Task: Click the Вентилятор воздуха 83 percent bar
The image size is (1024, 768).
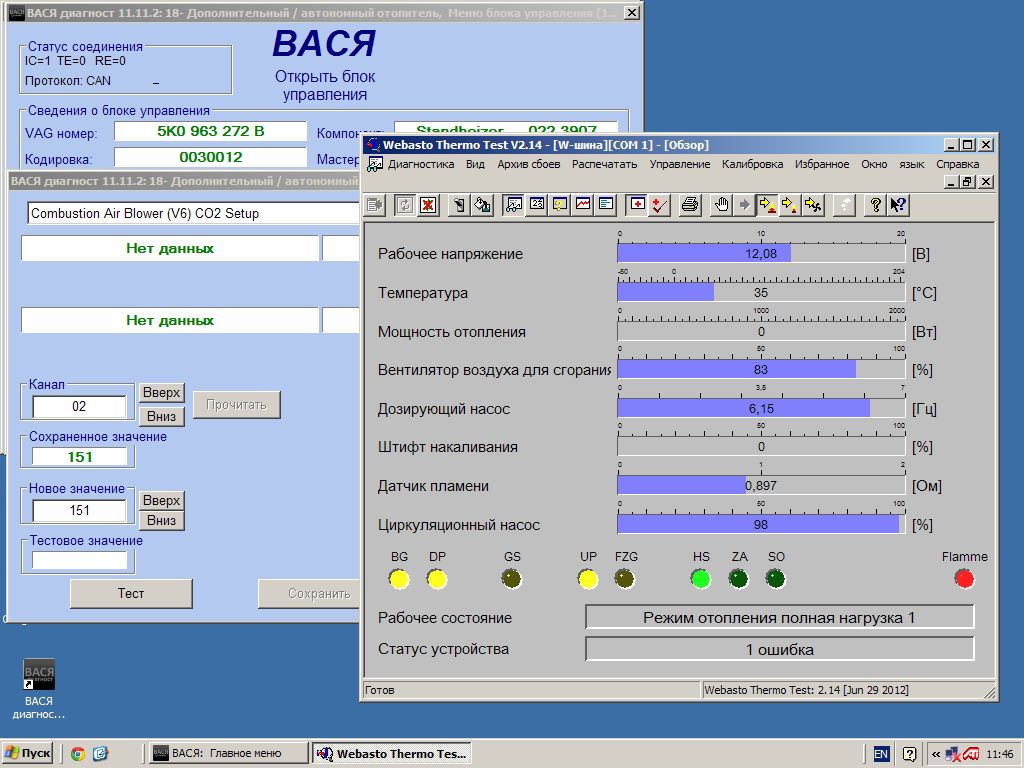Action: [x=761, y=370]
